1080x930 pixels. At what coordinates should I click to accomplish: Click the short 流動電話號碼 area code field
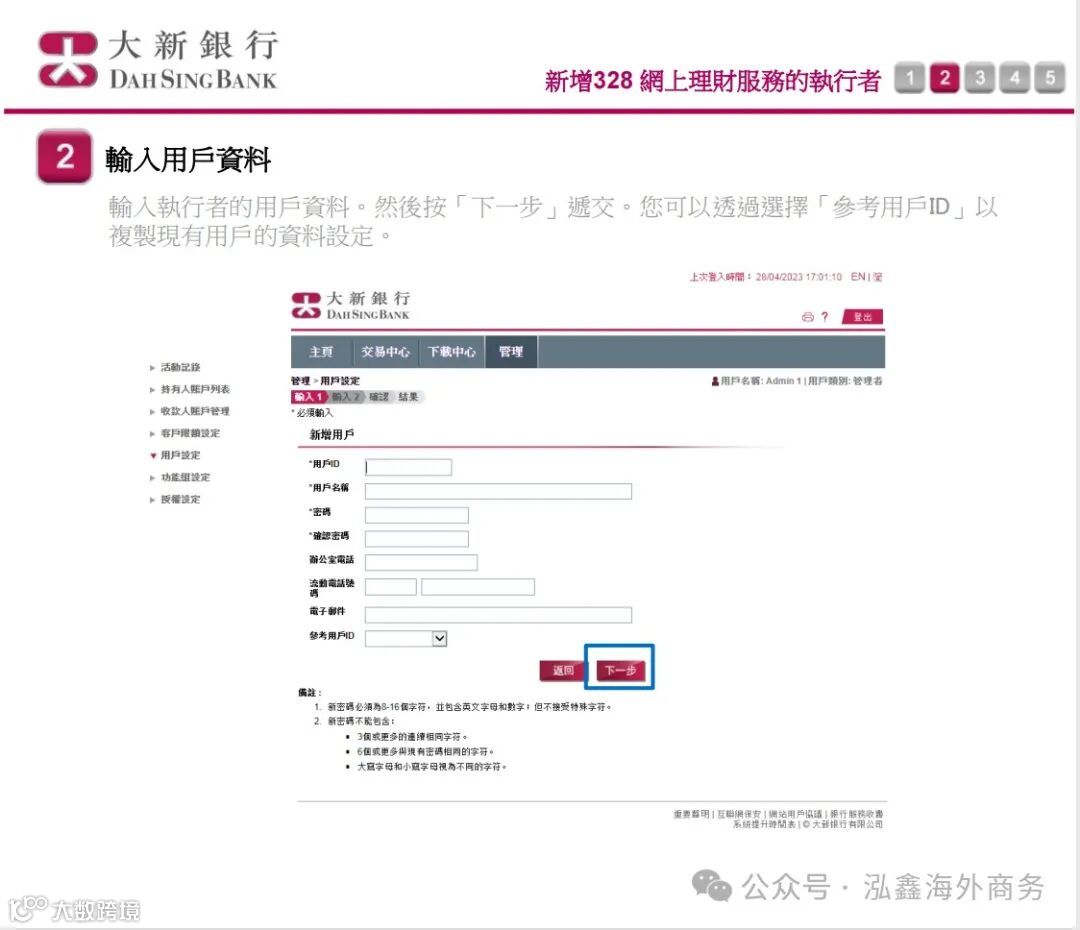(x=391, y=587)
